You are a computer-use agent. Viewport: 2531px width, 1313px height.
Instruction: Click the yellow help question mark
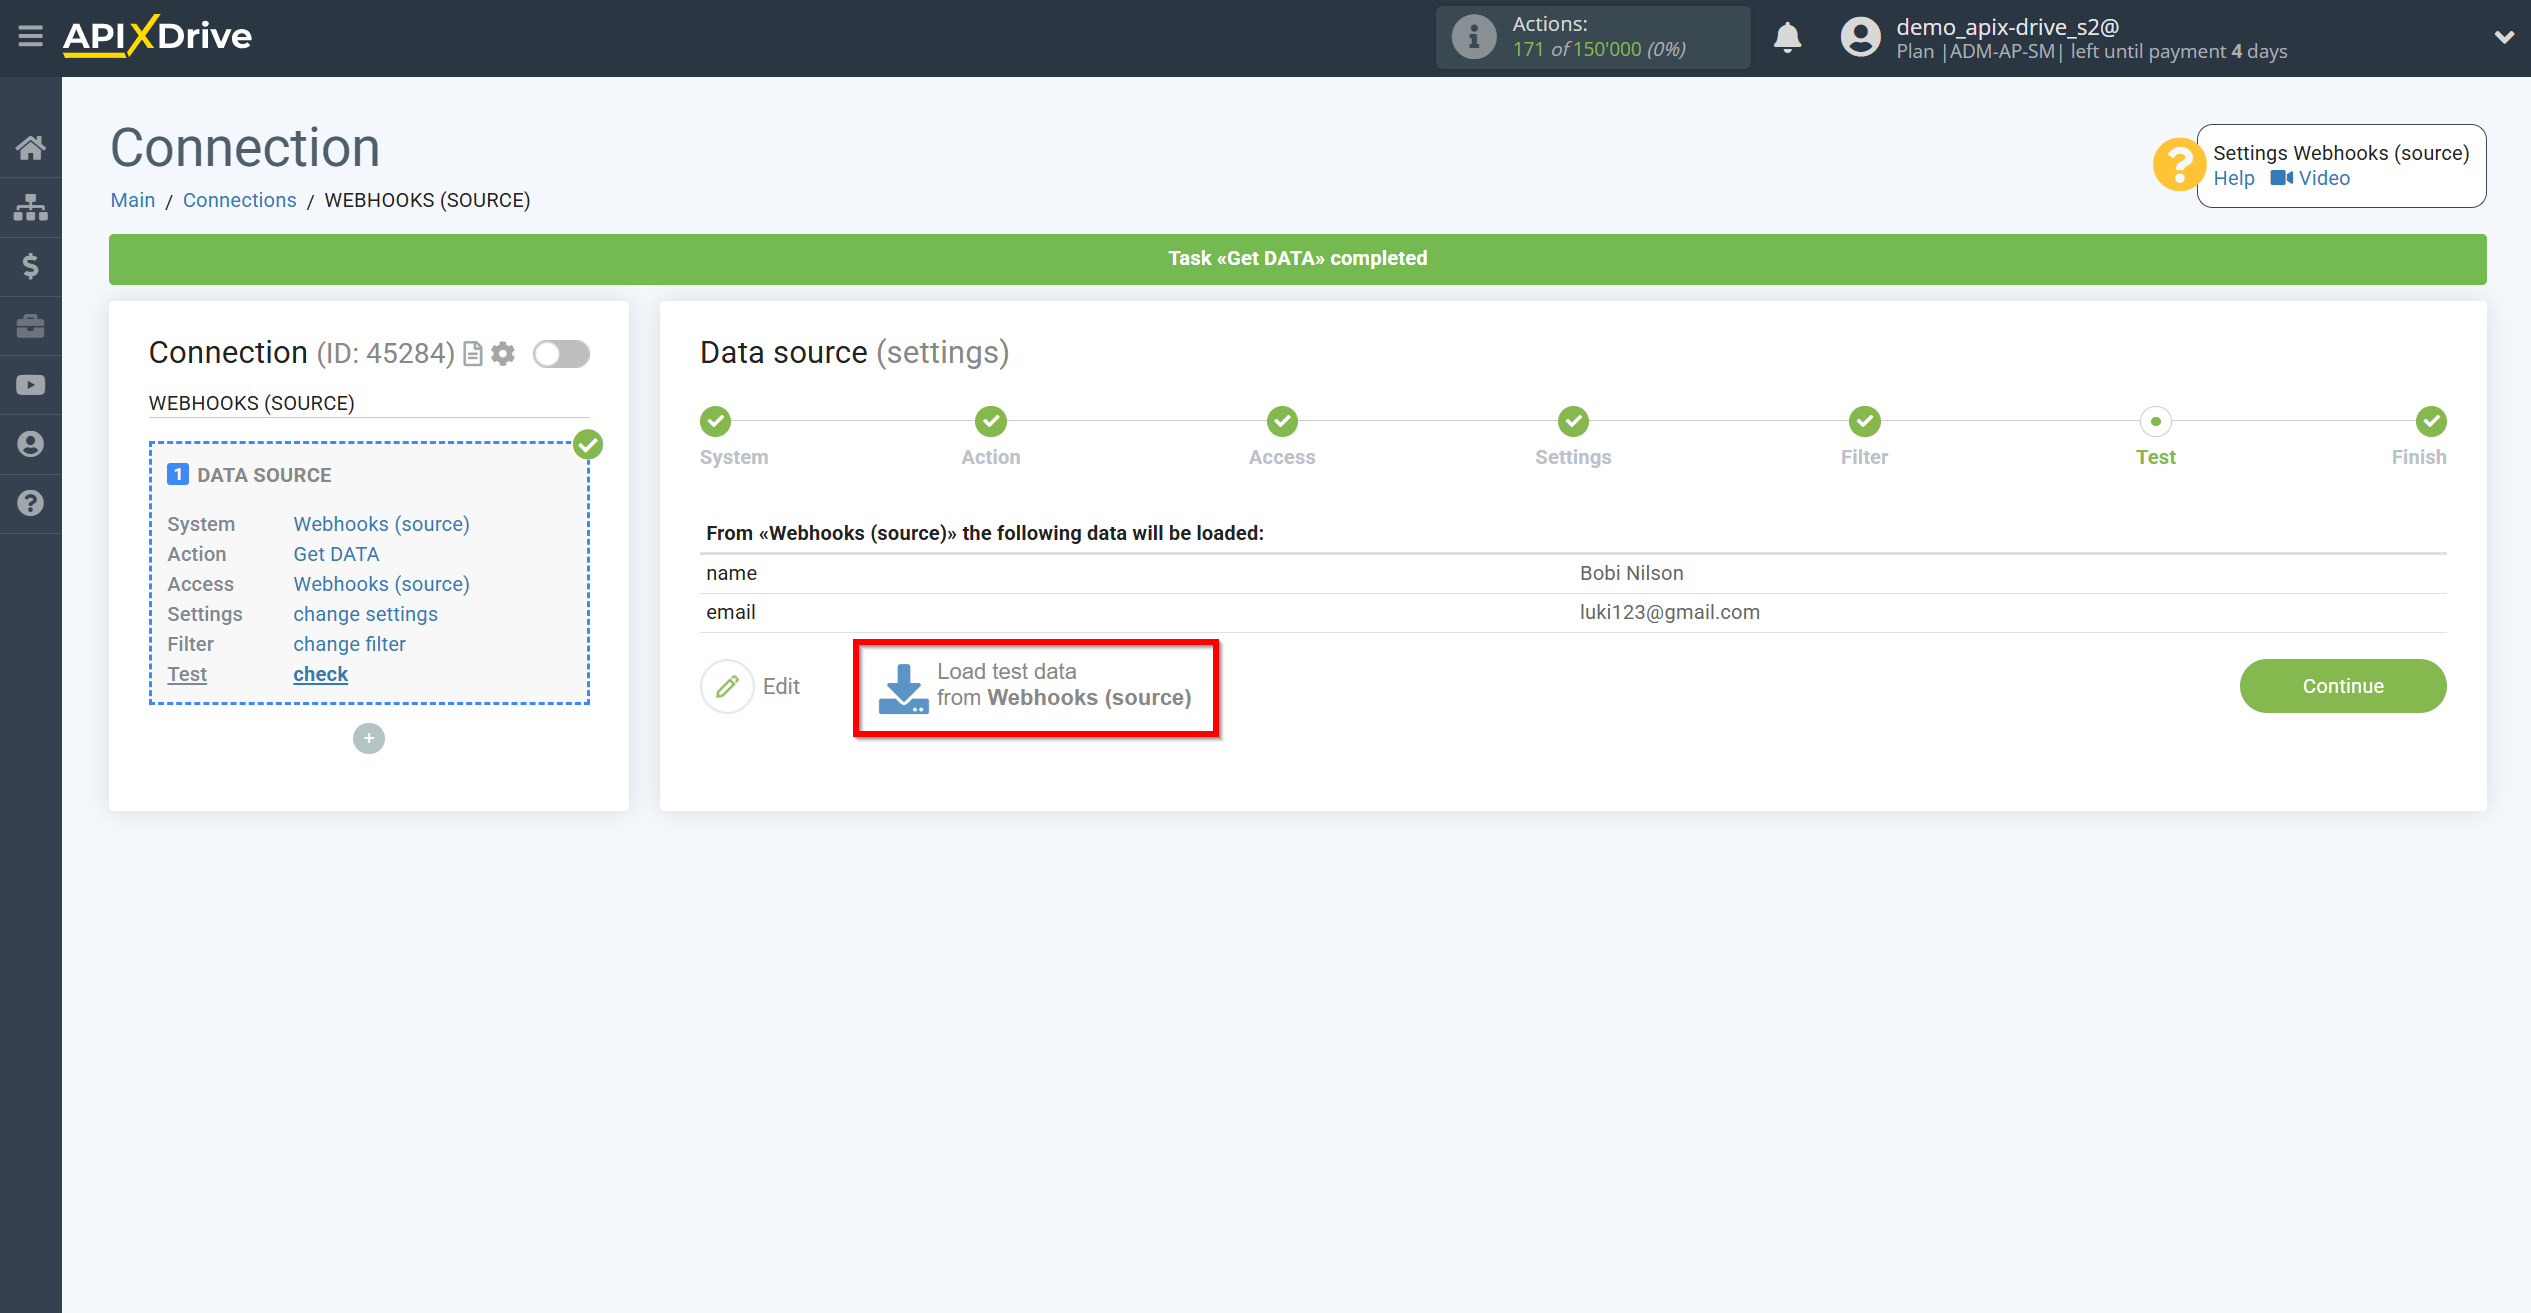pos(2177,164)
